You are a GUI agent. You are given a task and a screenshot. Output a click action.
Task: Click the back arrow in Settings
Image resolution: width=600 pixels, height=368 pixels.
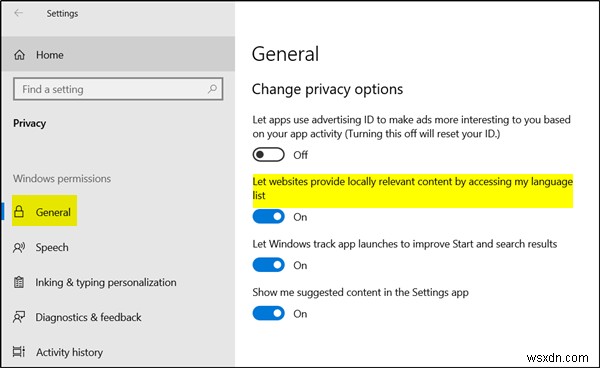click(x=18, y=13)
